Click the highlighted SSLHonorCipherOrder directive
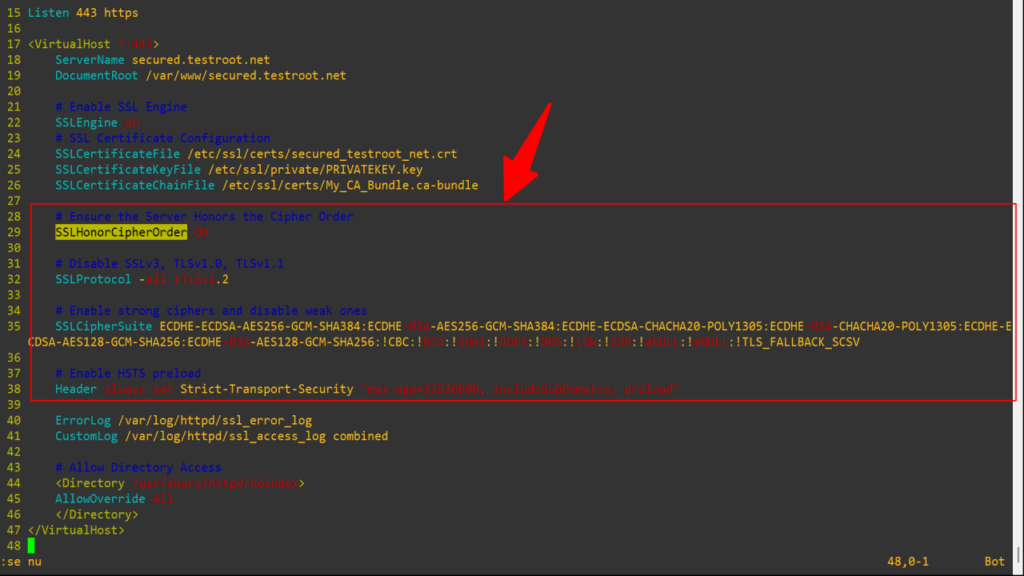The height and width of the screenshot is (576, 1024). coord(120,232)
